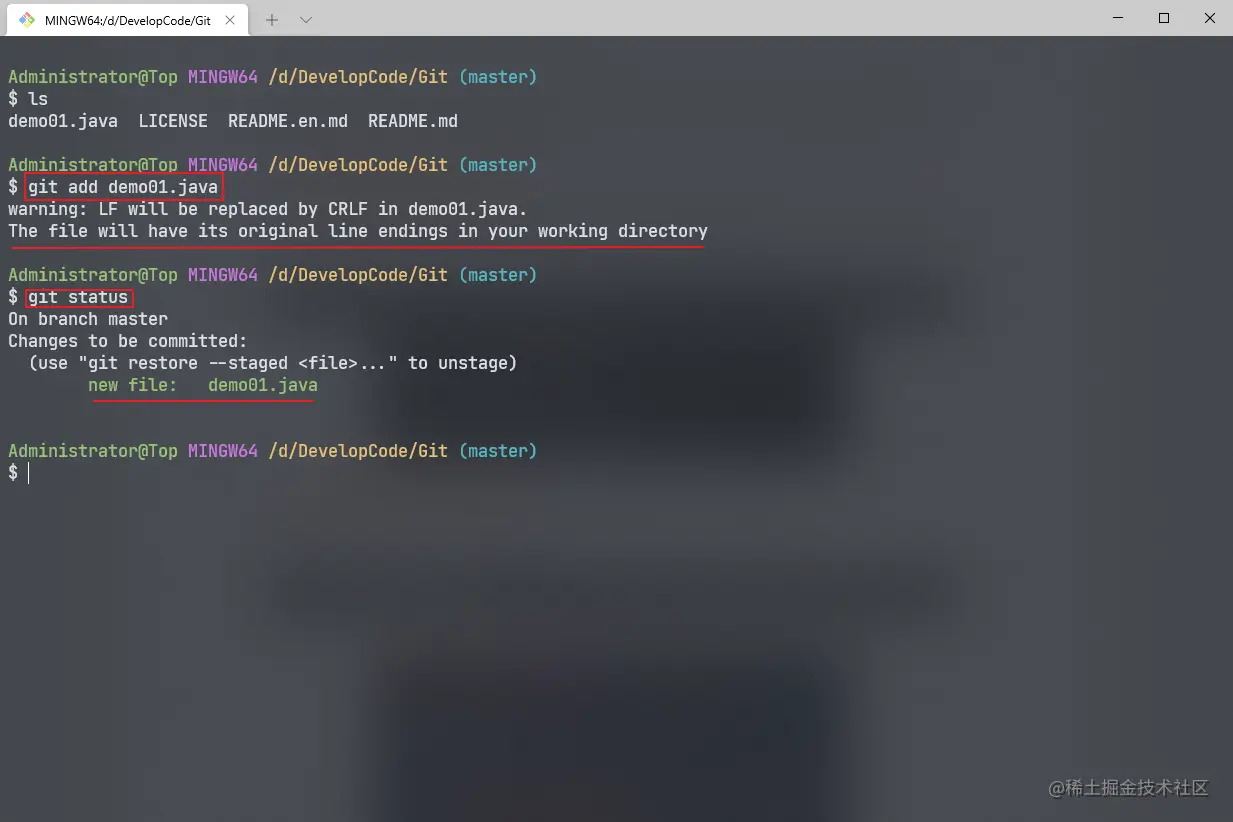
Task: Close the terminal window
Action: pyautogui.click(x=1210, y=18)
